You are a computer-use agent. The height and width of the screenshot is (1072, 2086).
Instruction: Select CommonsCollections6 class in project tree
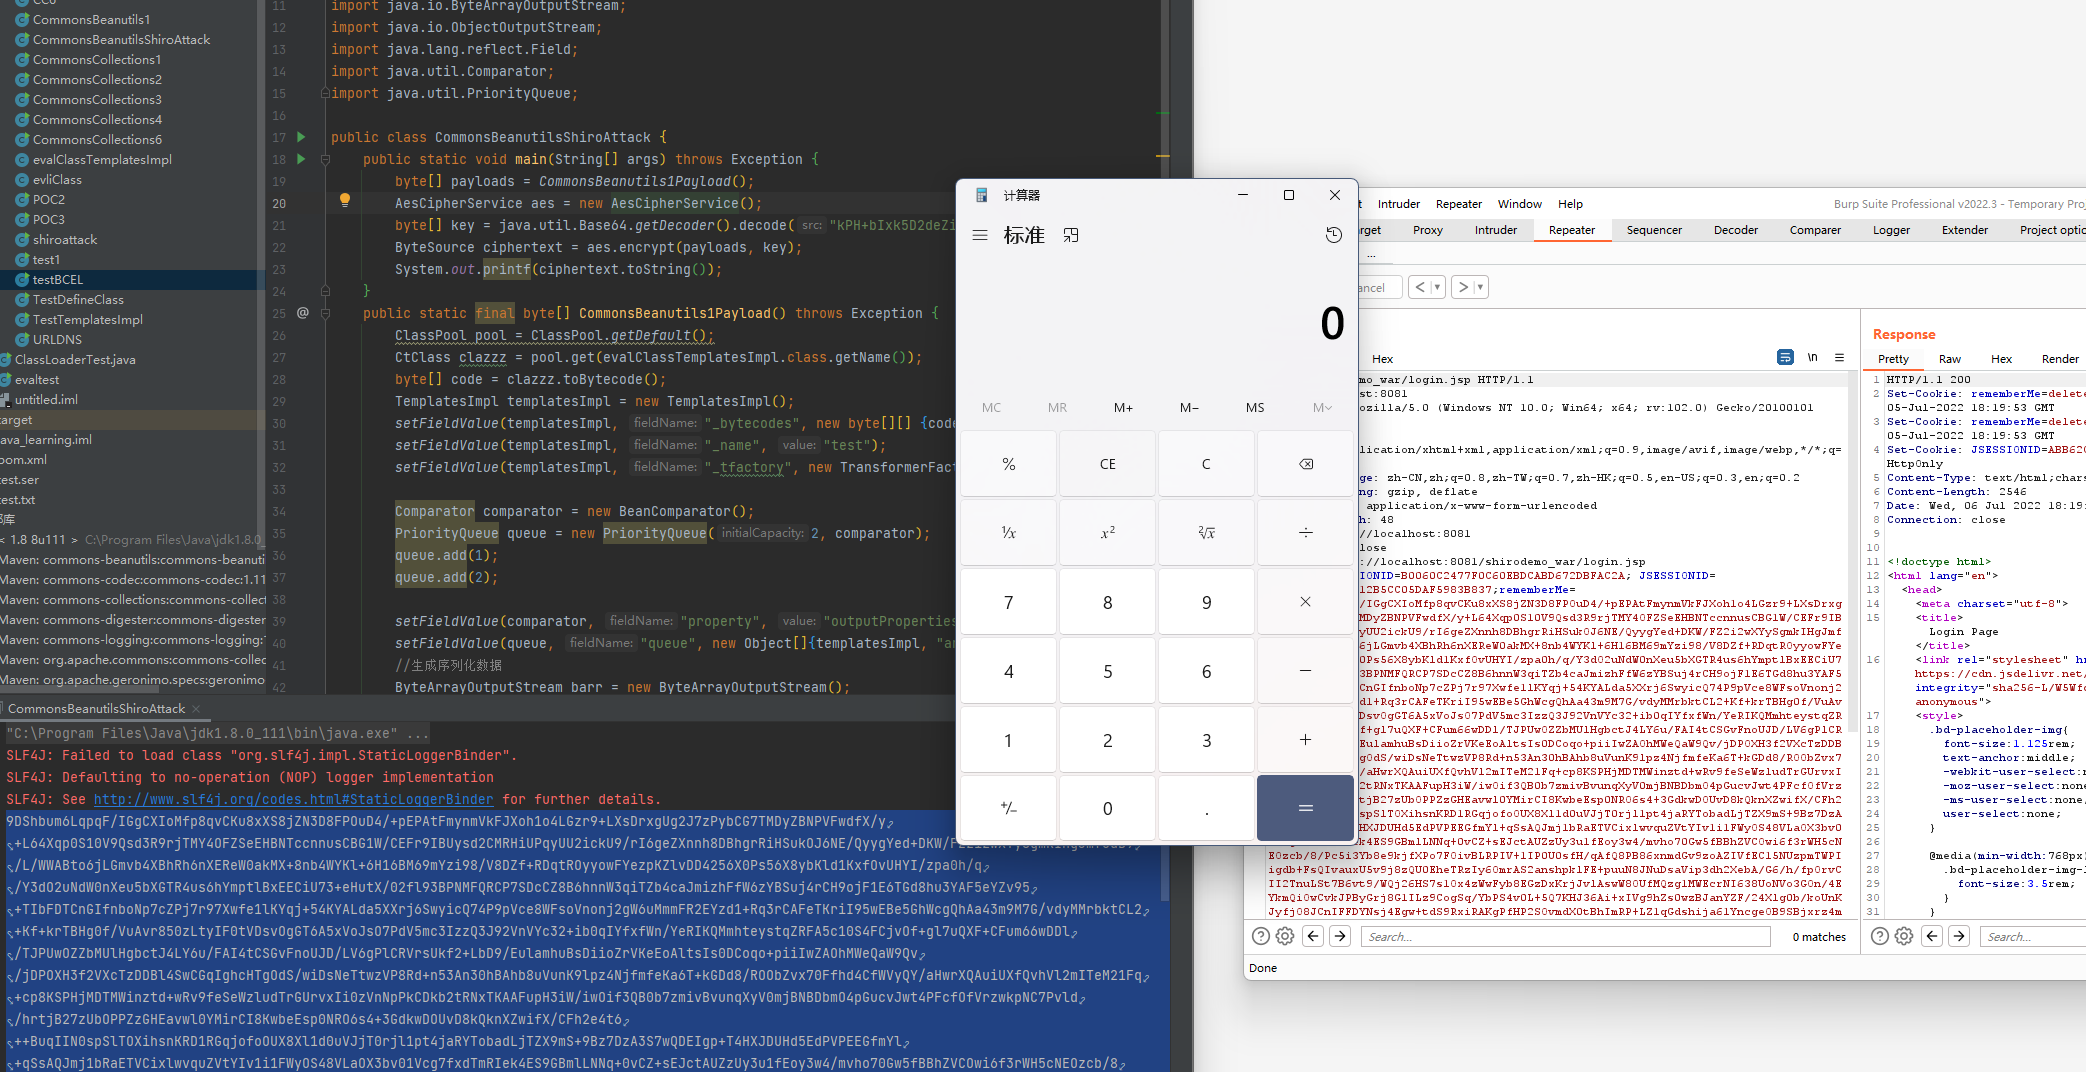(97, 139)
